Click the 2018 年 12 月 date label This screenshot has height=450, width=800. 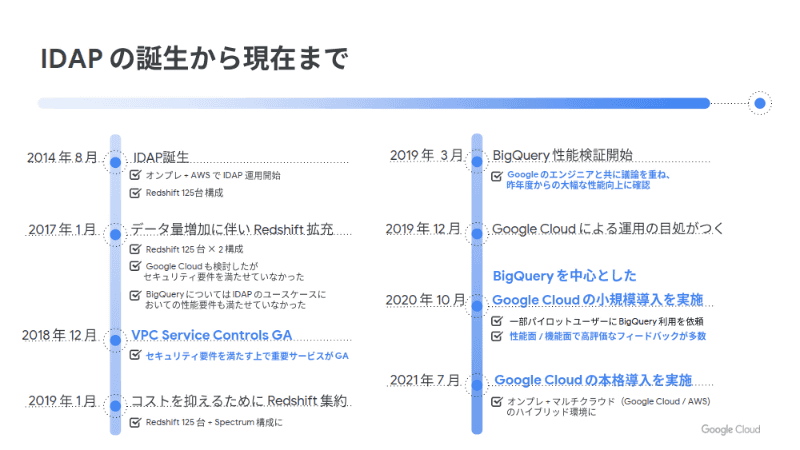pyautogui.click(x=59, y=335)
